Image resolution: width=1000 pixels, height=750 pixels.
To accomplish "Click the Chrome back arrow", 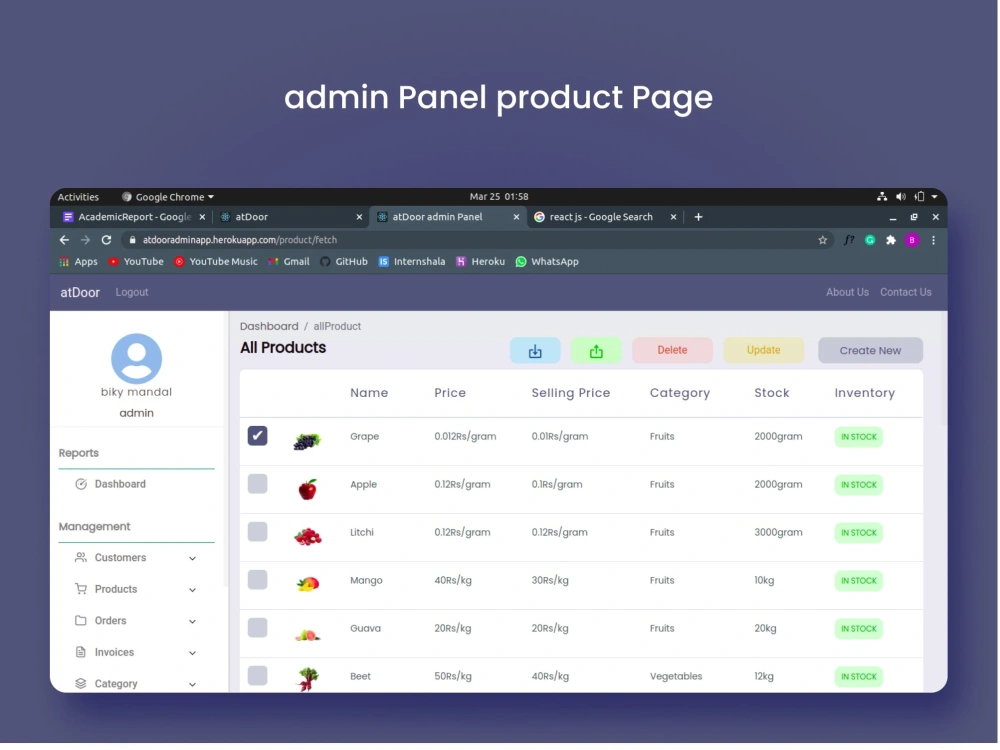I will [64, 240].
